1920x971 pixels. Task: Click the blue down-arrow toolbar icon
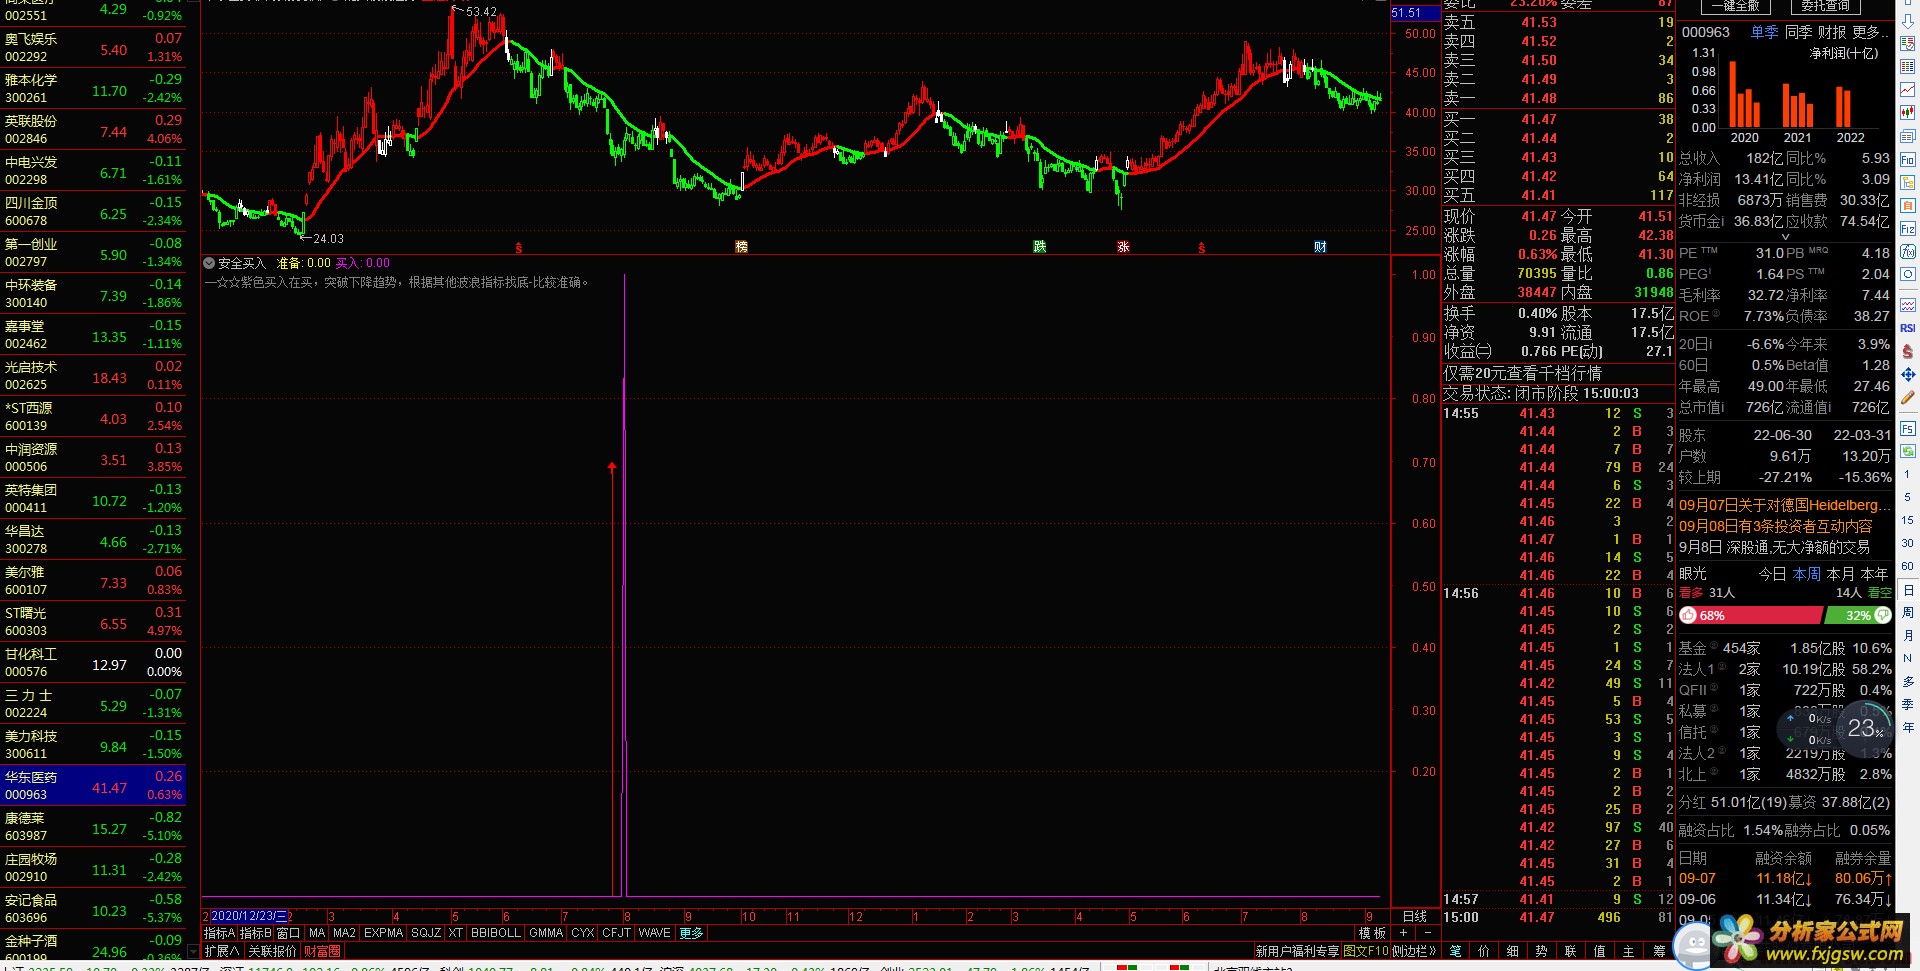point(1908,20)
